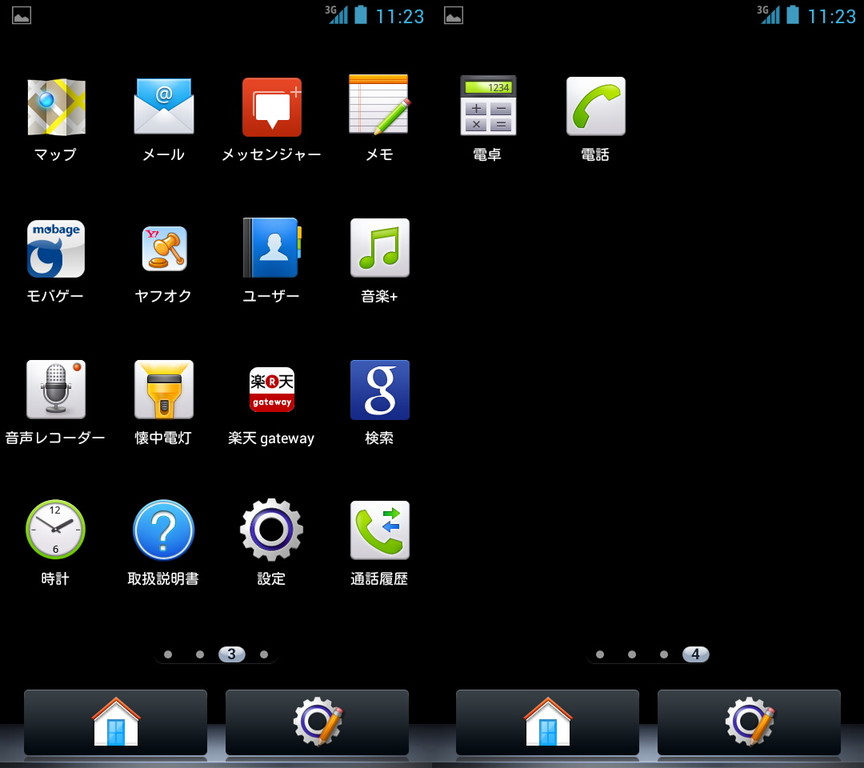The image size is (864, 768).
Task: Tap battery icon on left status bar
Action: [360, 14]
